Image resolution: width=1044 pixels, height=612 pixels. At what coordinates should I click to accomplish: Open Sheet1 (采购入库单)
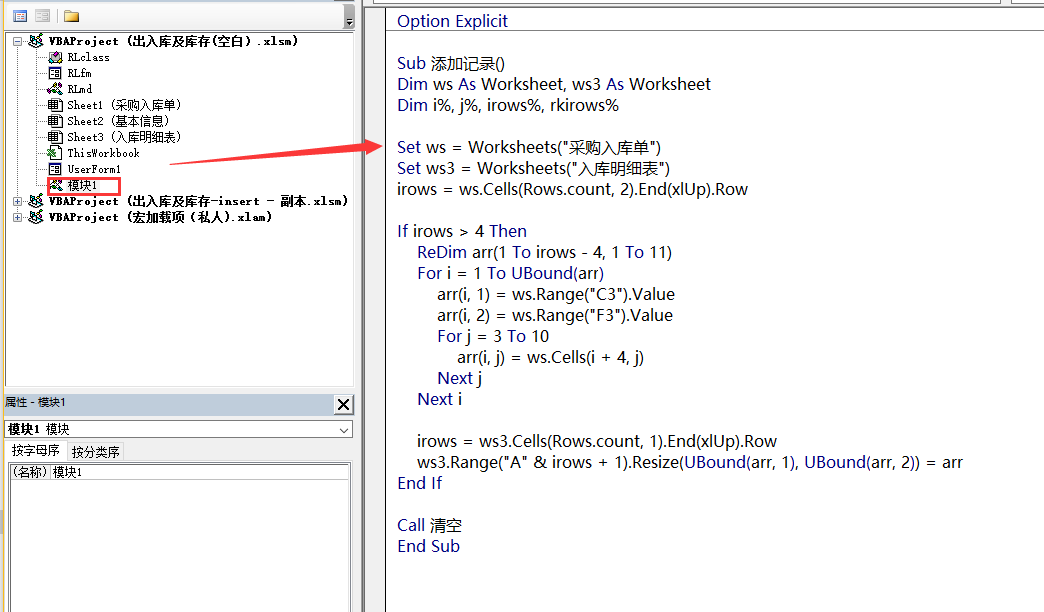click(x=125, y=105)
